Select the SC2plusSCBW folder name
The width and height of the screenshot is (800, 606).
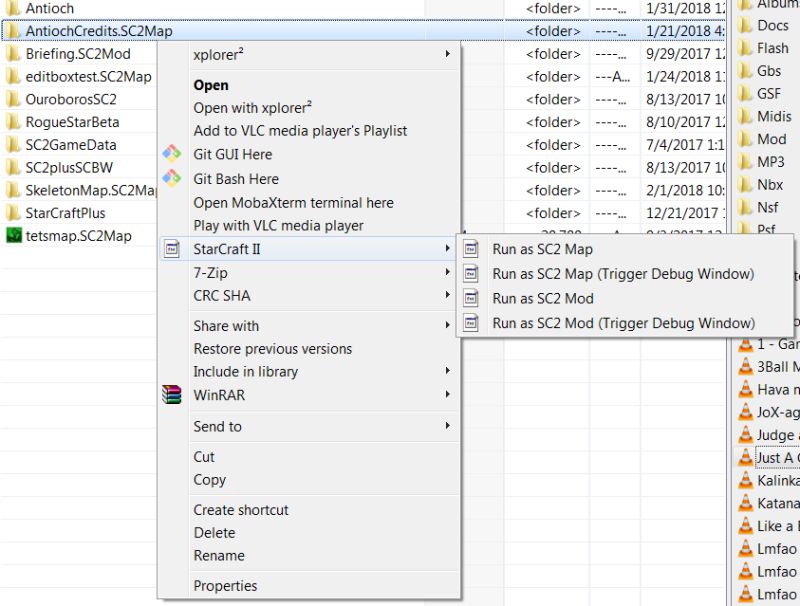[x=69, y=167]
